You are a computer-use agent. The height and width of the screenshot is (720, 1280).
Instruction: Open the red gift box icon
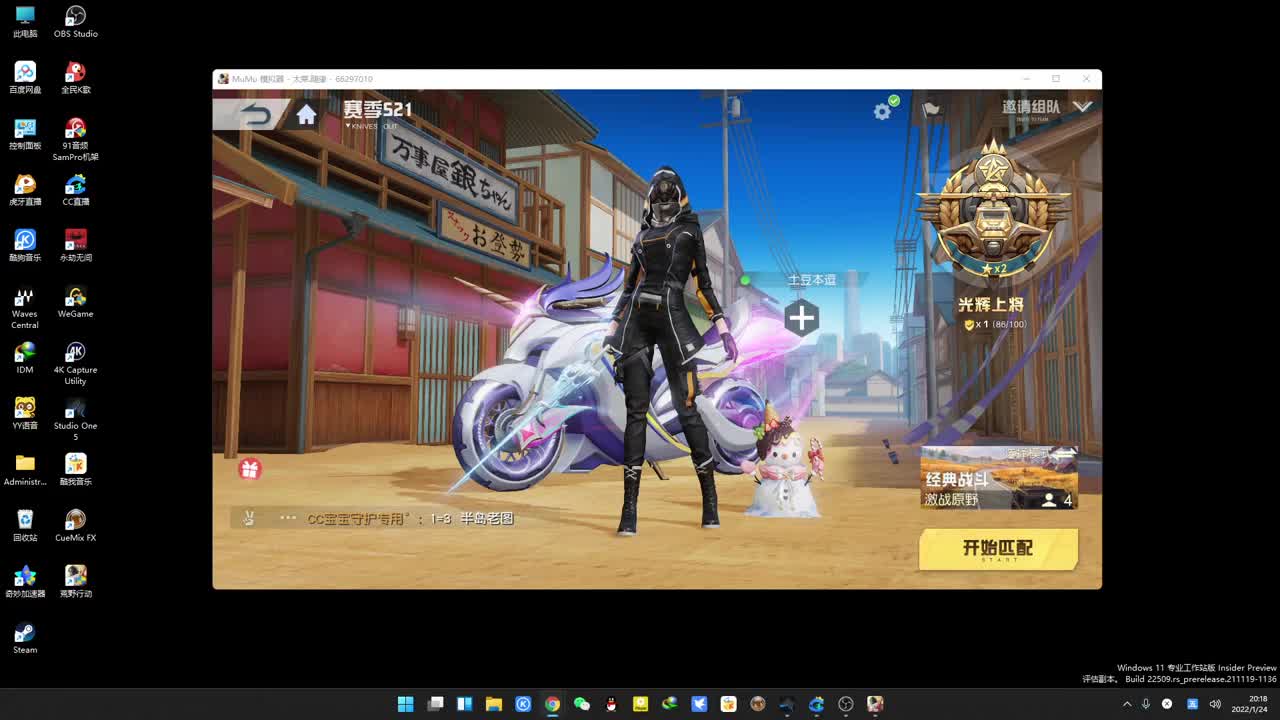[249, 468]
